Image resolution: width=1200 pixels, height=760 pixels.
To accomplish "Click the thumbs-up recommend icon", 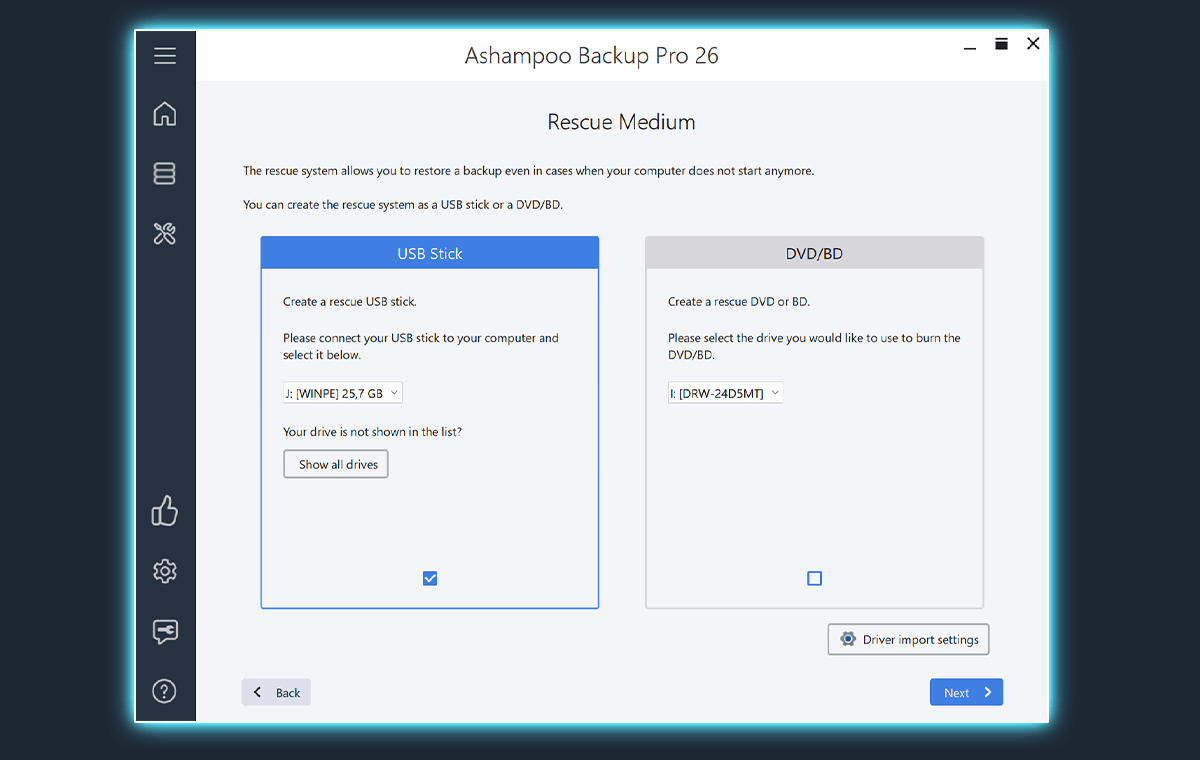I will click(x=165, y=512).
